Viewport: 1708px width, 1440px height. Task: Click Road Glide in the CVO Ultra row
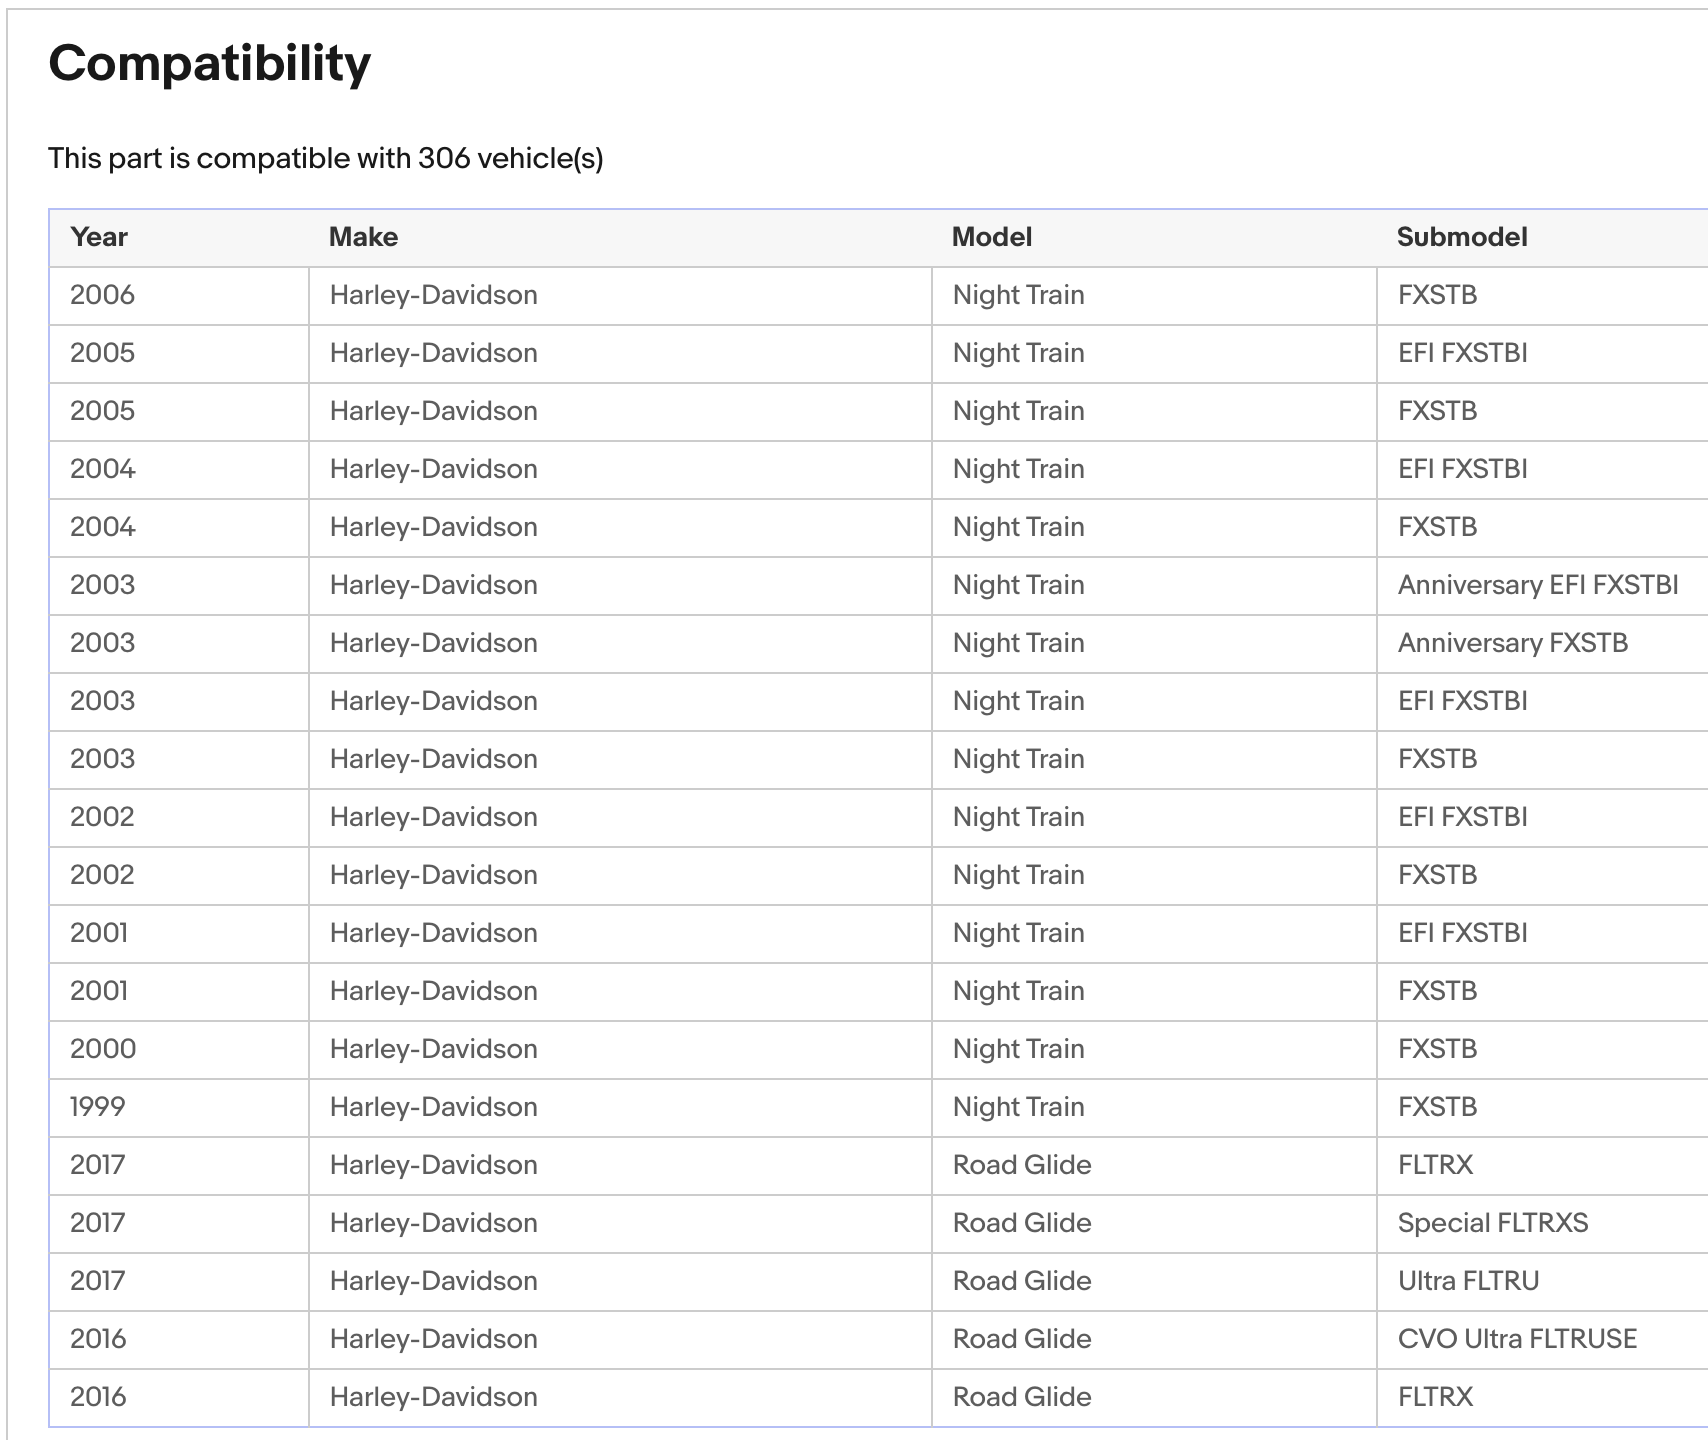[1021, 1339]
